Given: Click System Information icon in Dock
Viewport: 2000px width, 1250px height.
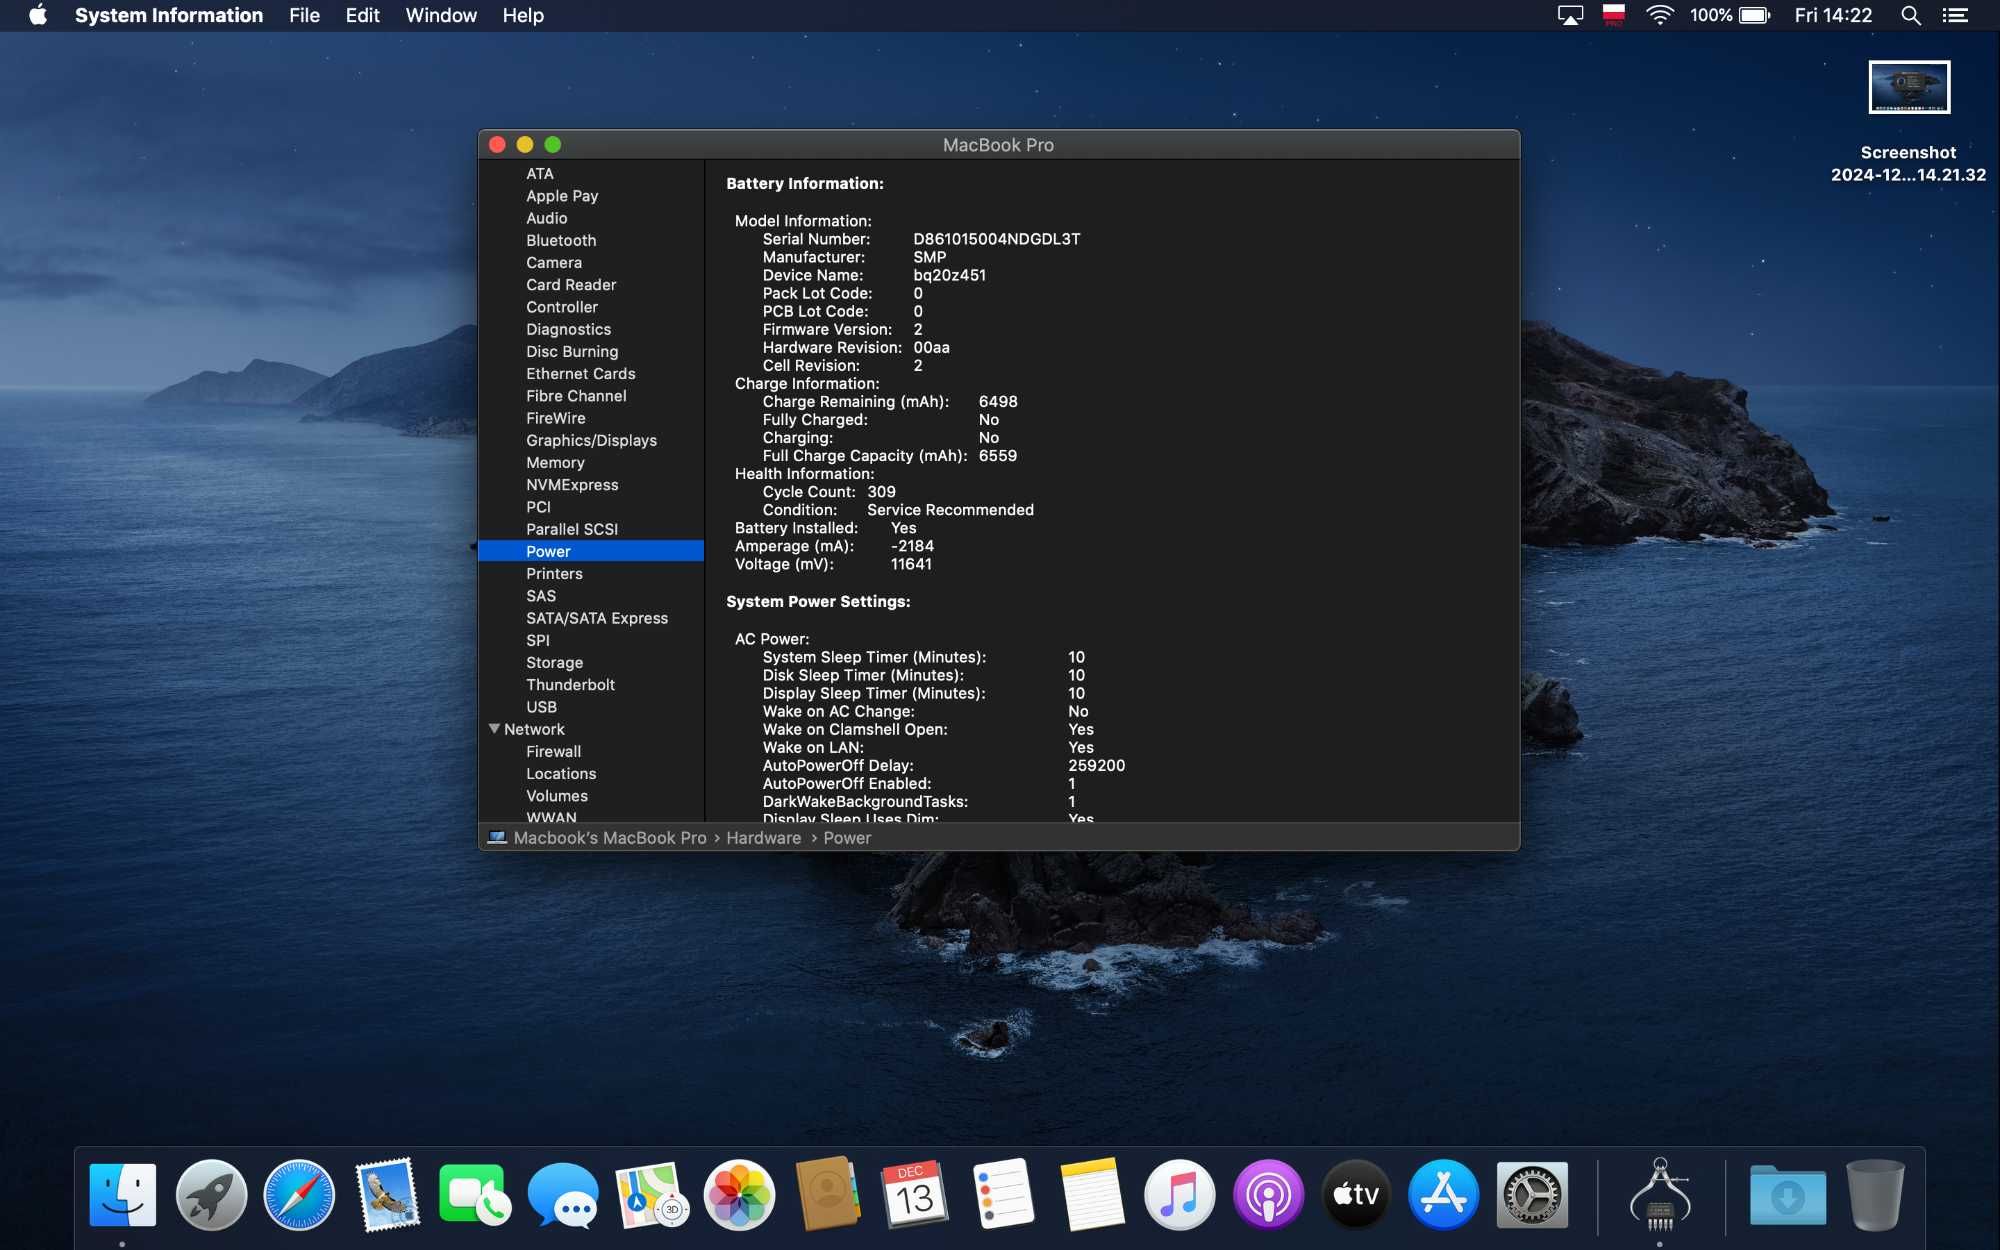Looking at the screenshot, I should [x=1660, y=1195].
